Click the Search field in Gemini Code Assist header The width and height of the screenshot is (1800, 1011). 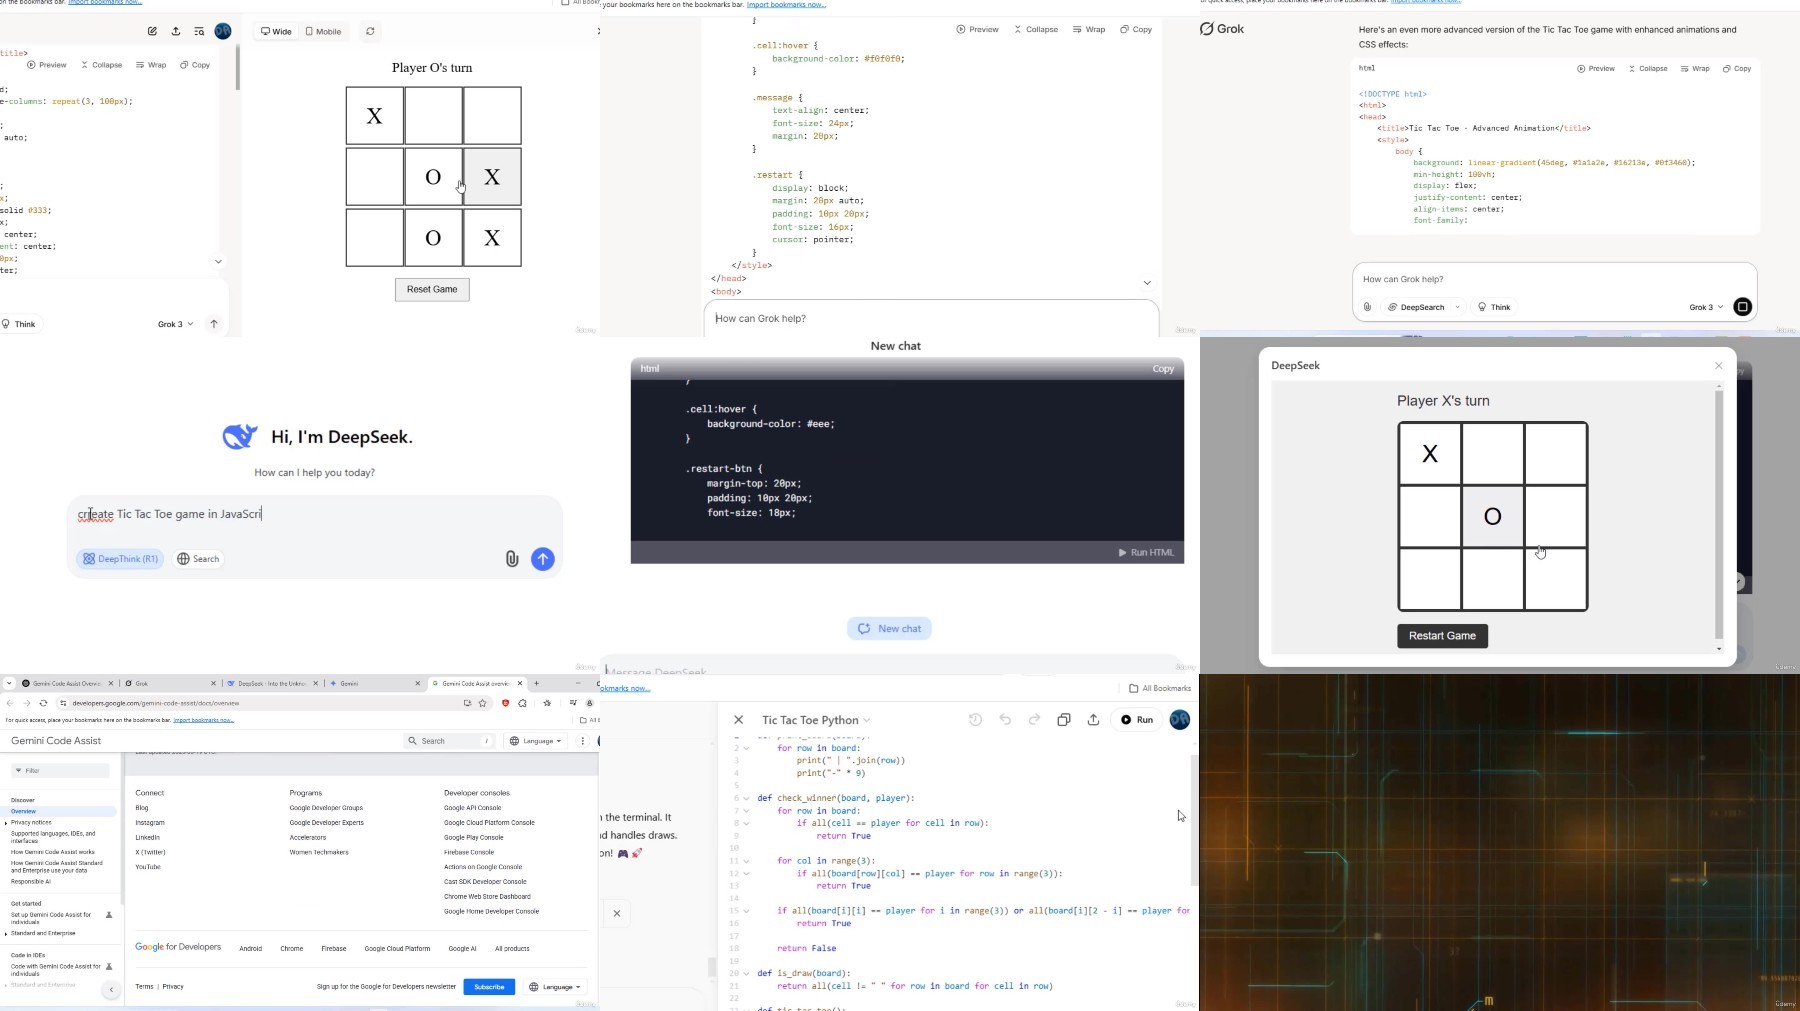[x=449, y=741]
